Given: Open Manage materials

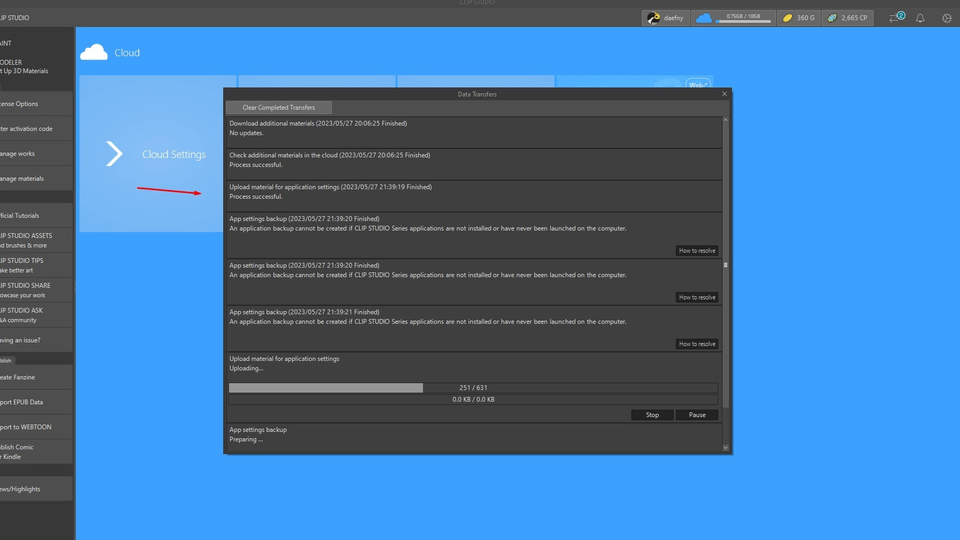Looking at the screenshot, I should coord(36,179).
